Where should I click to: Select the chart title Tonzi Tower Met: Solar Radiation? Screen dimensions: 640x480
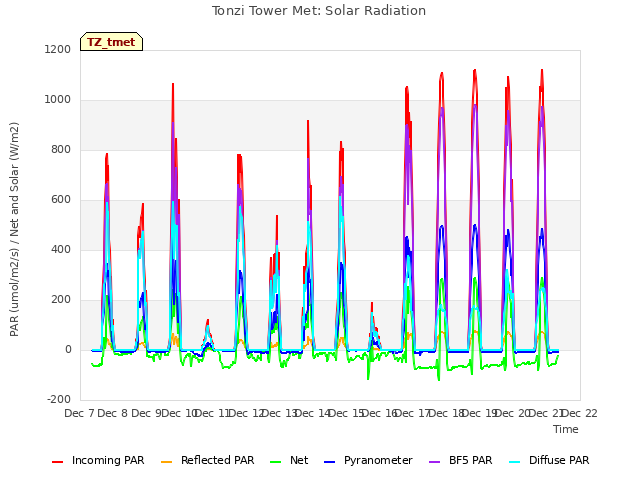(x=319, y=11)
